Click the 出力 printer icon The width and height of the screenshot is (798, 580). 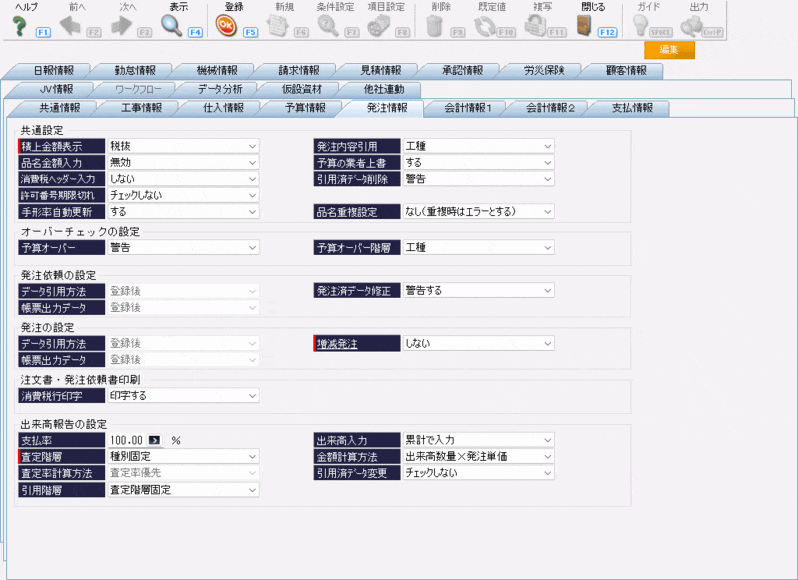pyautogui.click(x=693, y=26)
